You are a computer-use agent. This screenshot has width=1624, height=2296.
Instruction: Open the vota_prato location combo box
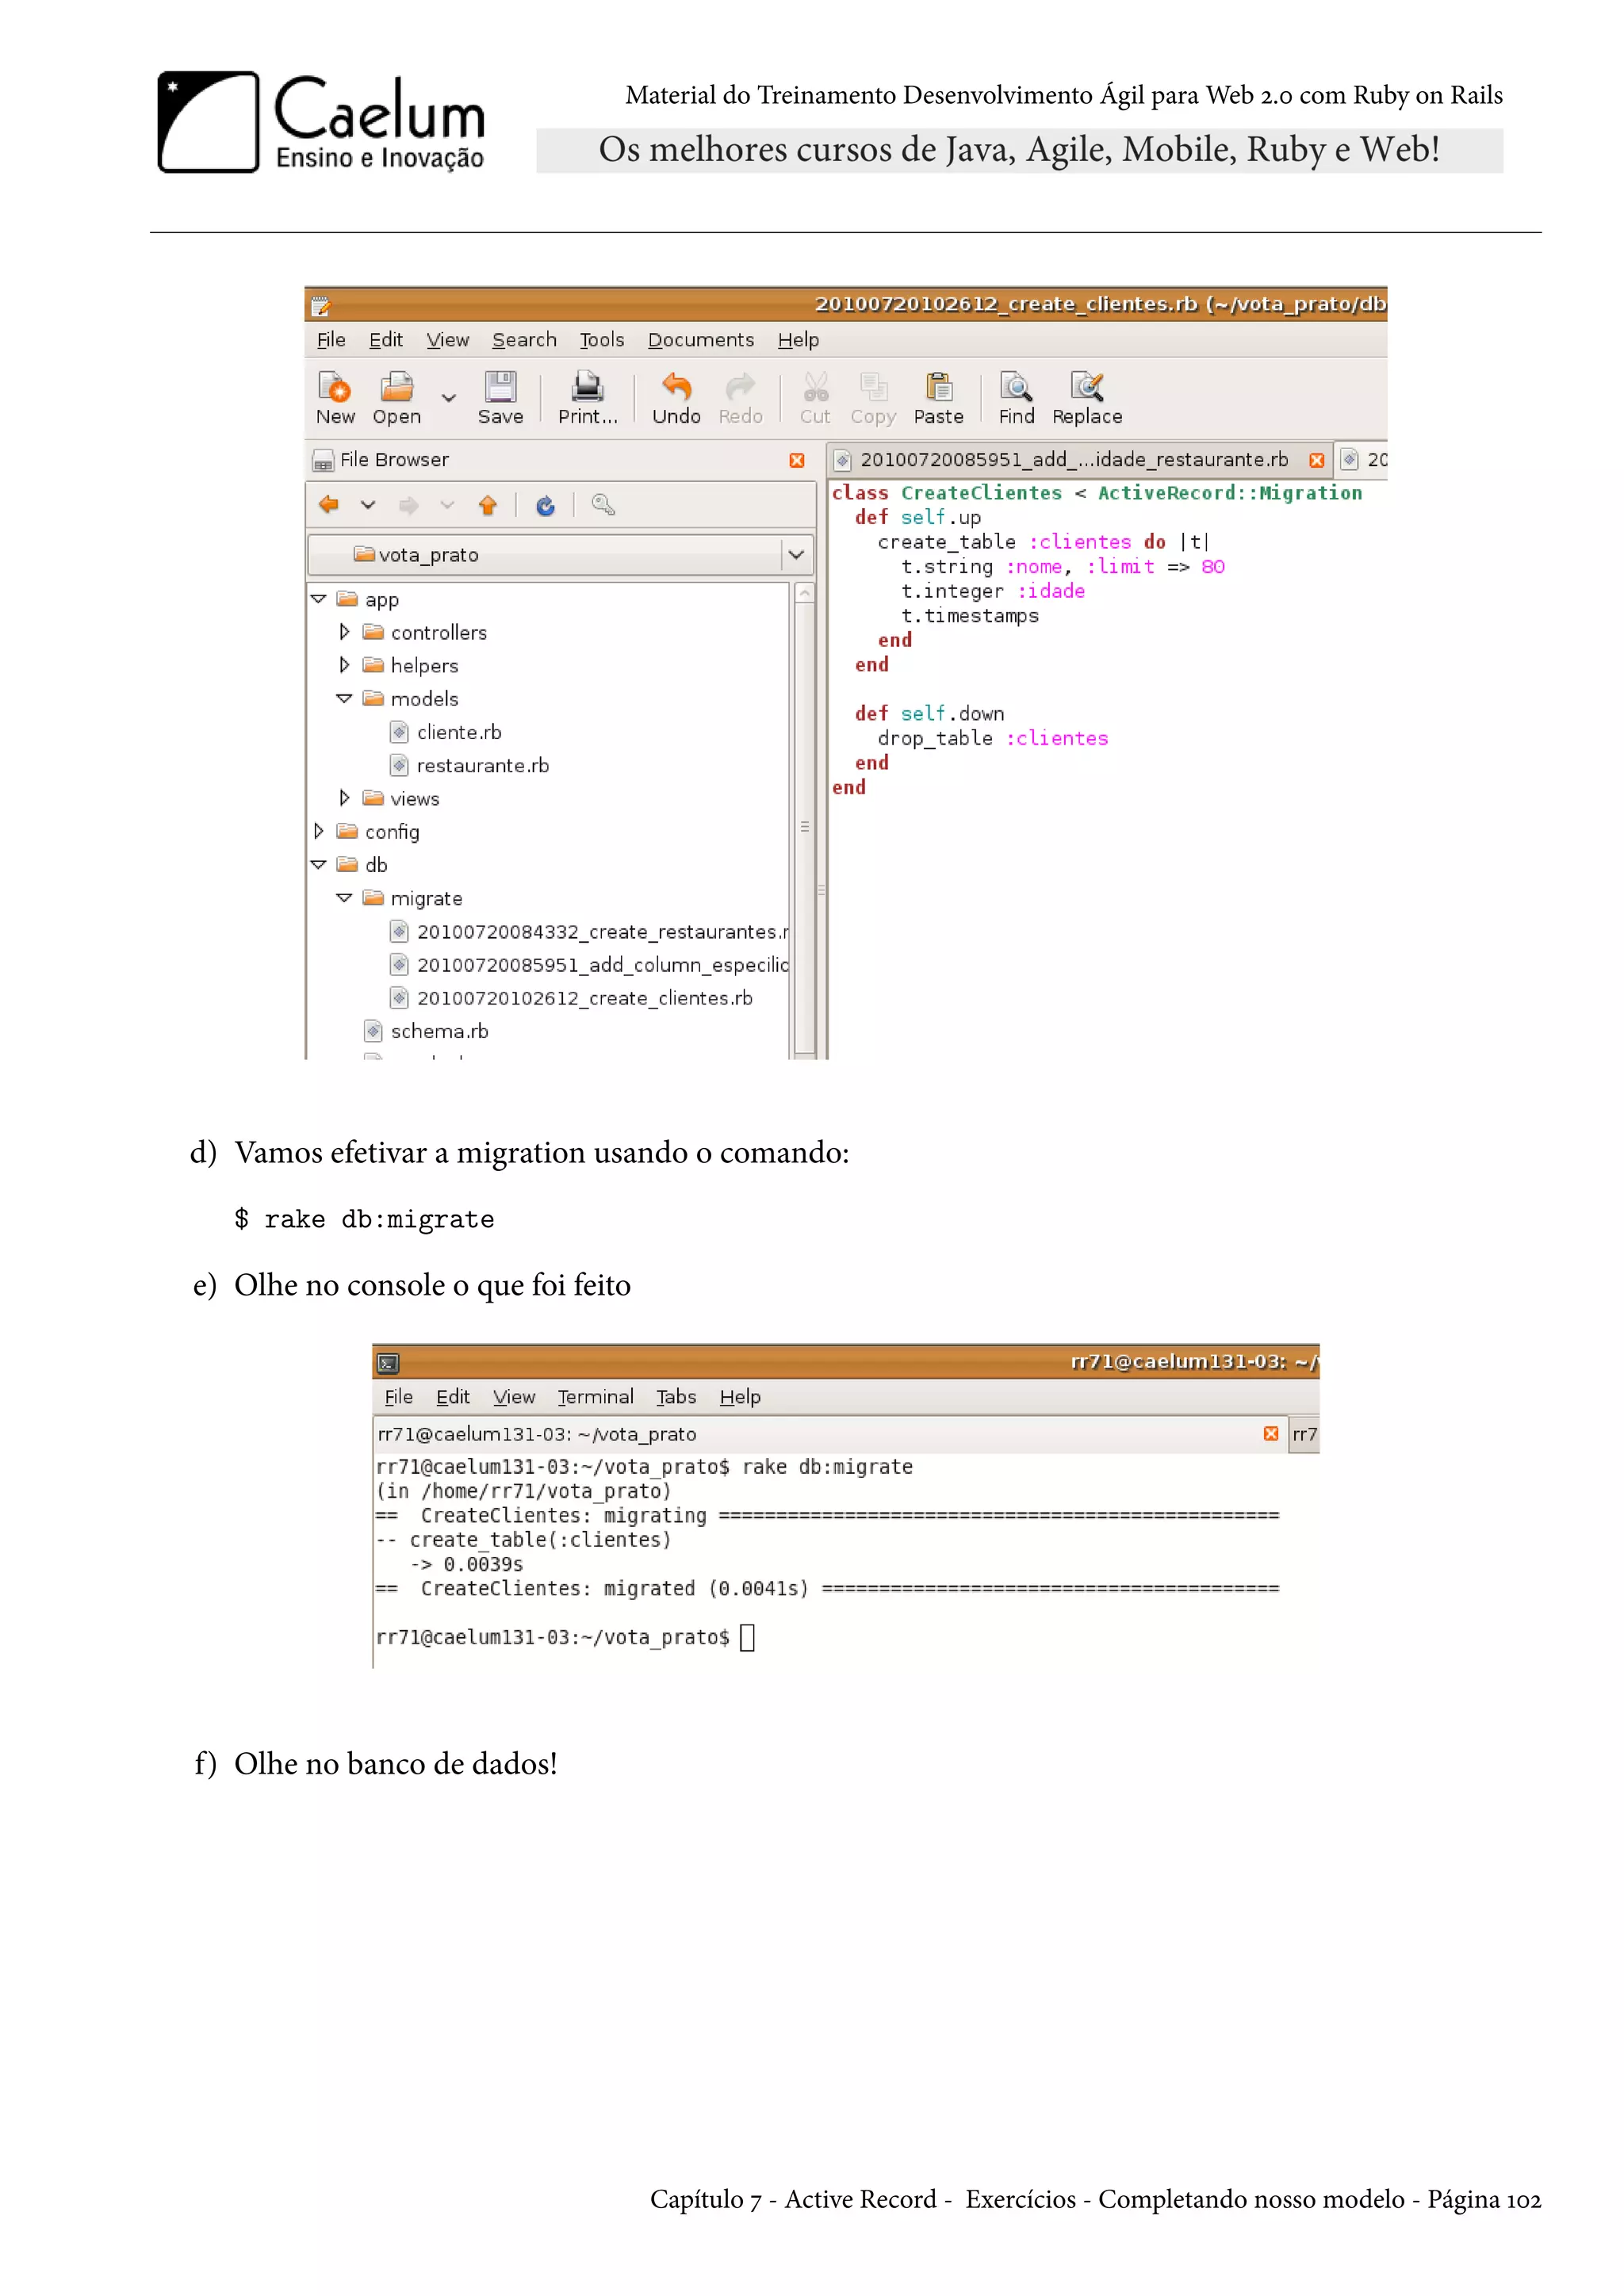pyautogui.click(x=561, y=554)
